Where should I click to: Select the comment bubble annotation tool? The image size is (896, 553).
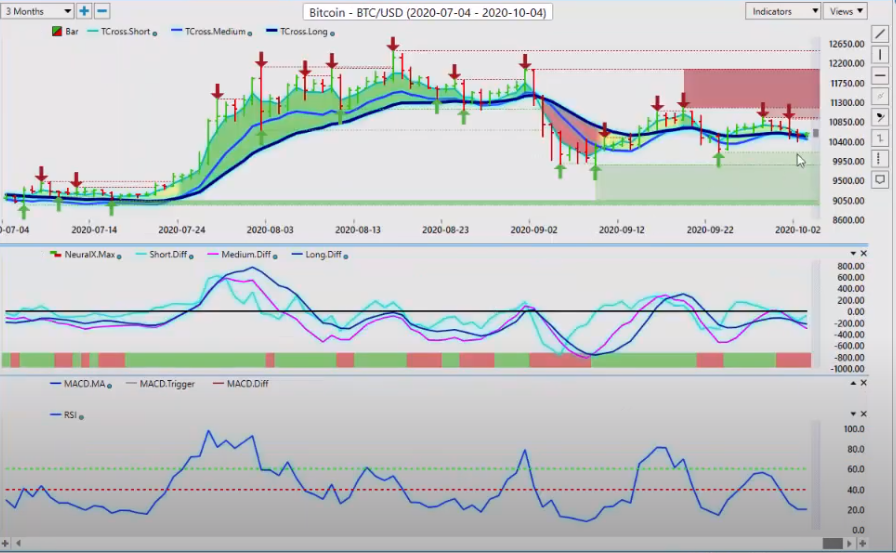(x=880, y=180)
